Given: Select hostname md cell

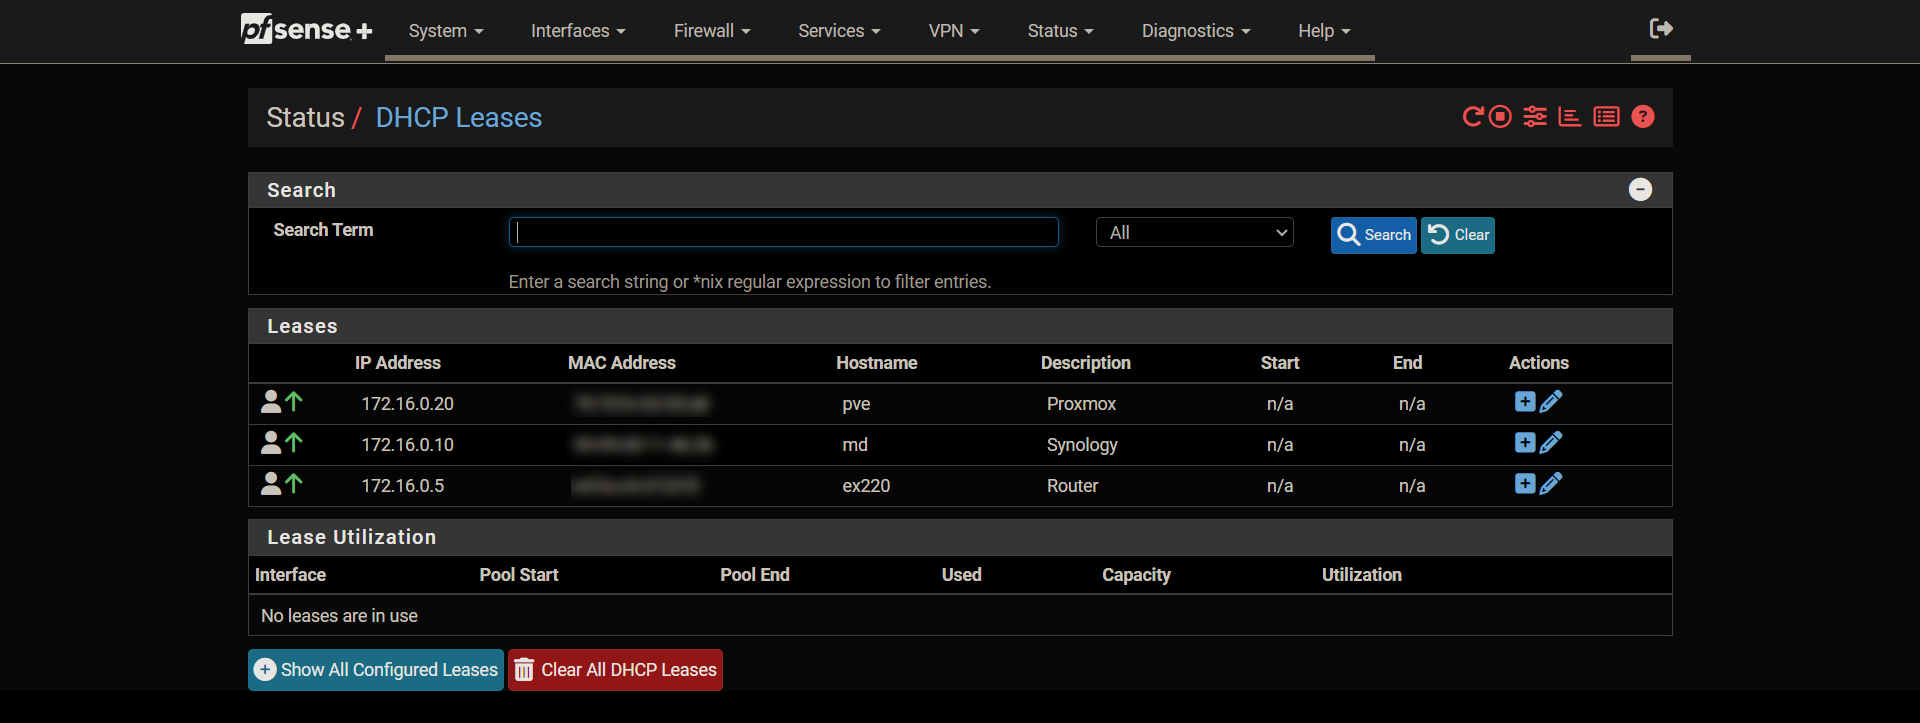Looking at the screenshot, I should tap(855, 445).
